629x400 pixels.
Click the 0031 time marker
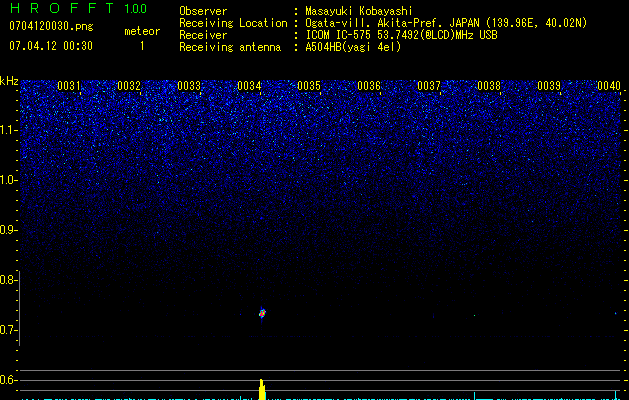pos(69,86)
